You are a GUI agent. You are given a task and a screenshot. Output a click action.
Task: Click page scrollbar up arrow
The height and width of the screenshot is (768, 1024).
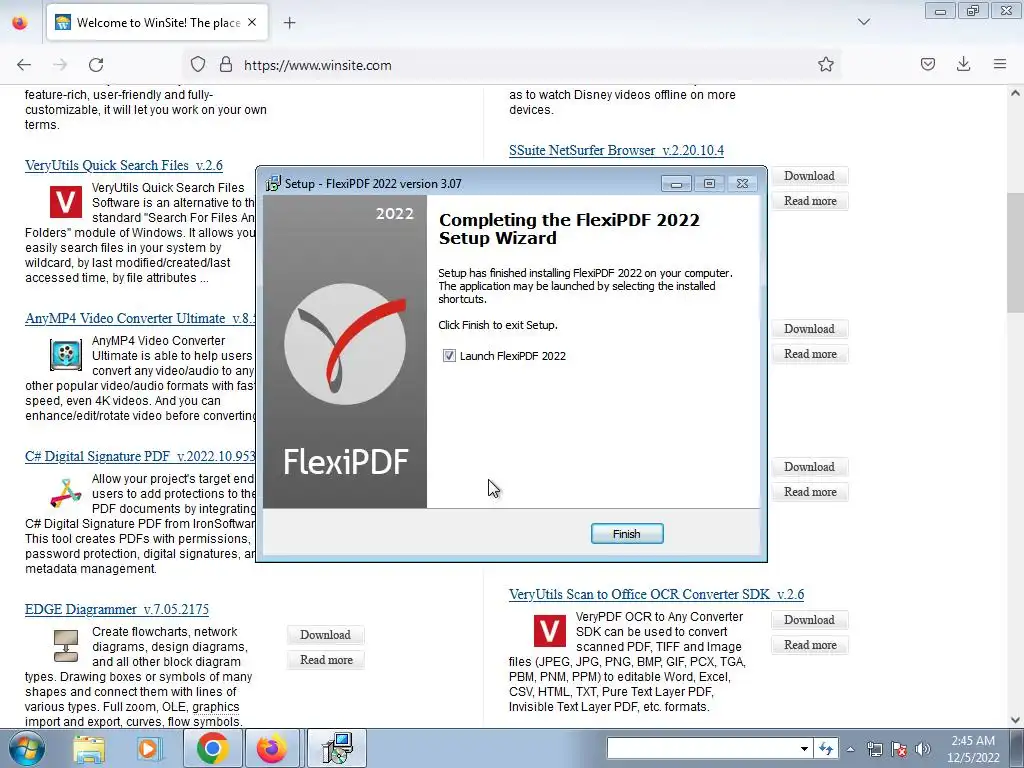coord(1015,93)
